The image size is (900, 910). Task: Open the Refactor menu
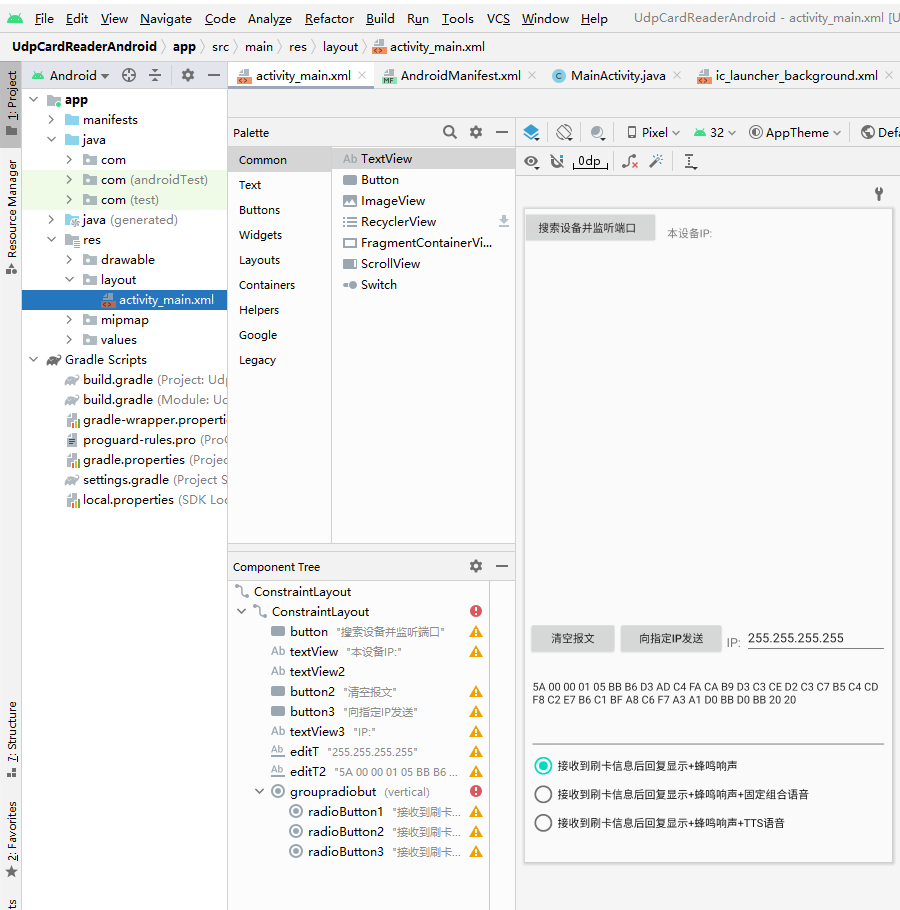pos(329,18)
